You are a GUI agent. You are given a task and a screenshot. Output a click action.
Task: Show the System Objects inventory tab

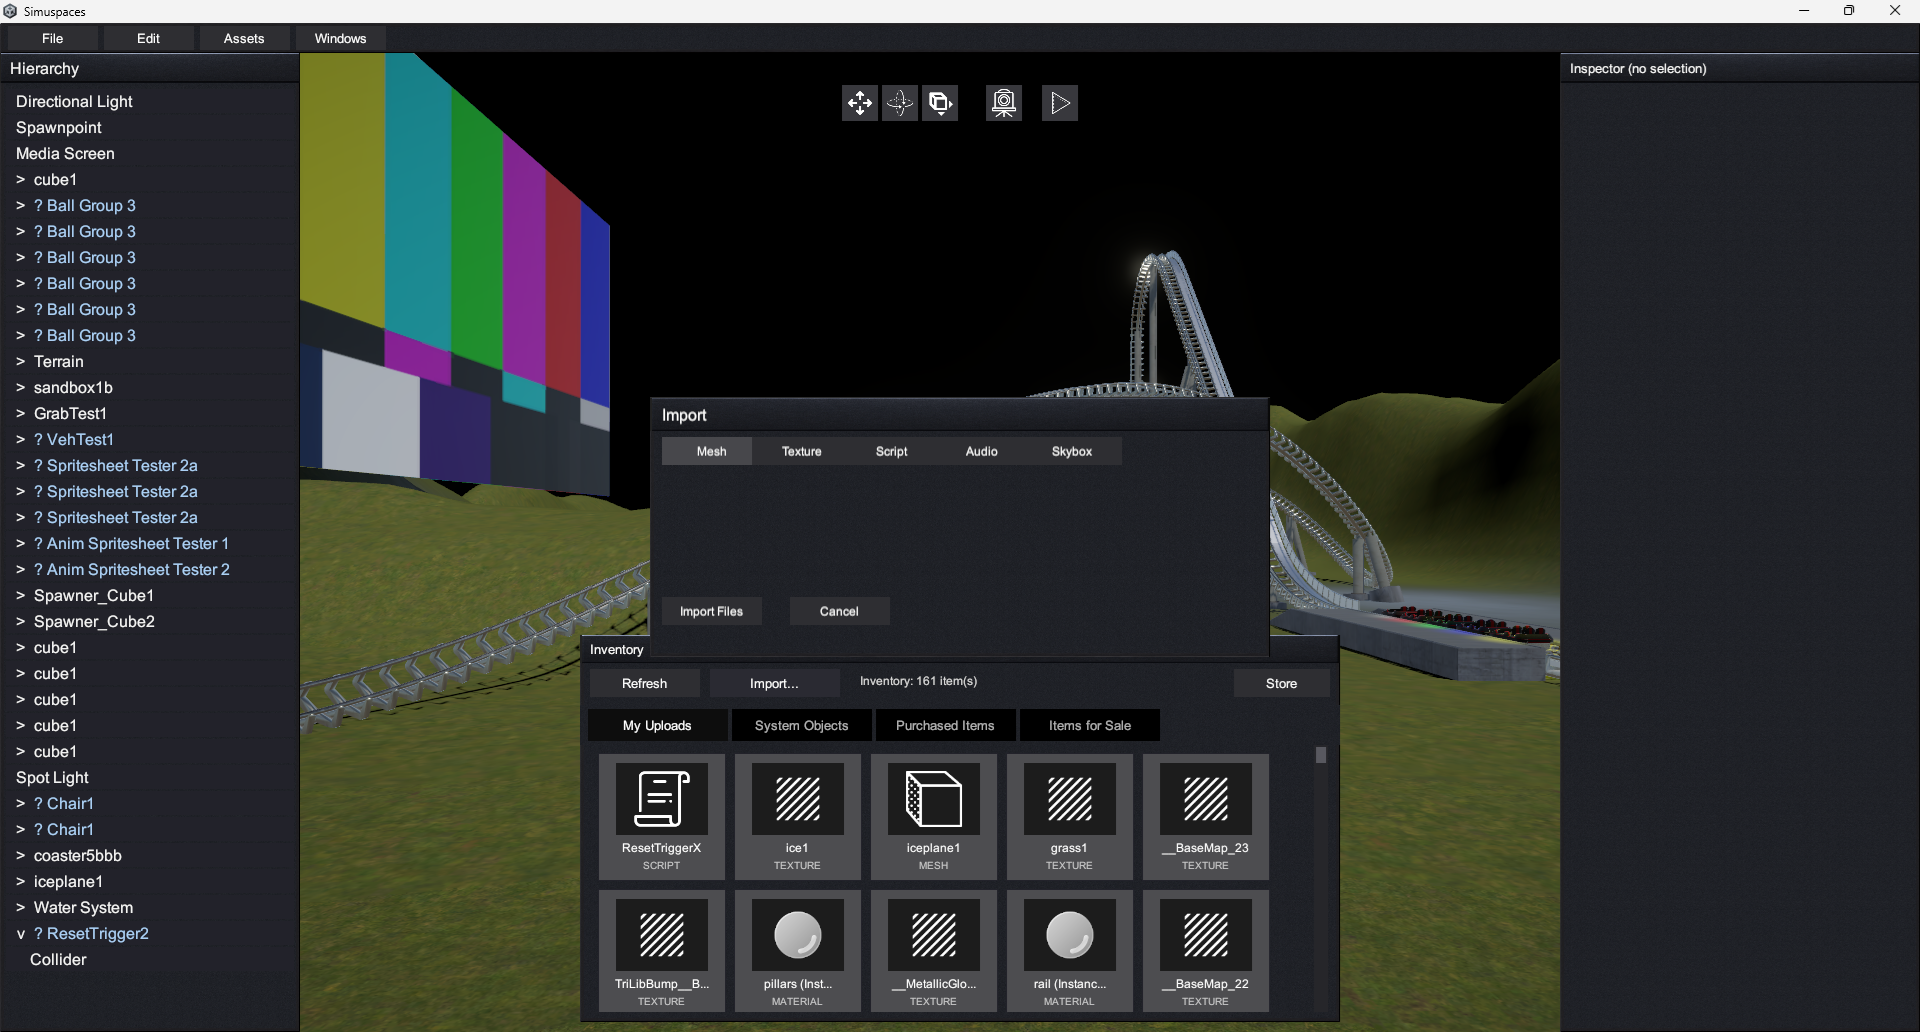point(801,725)
